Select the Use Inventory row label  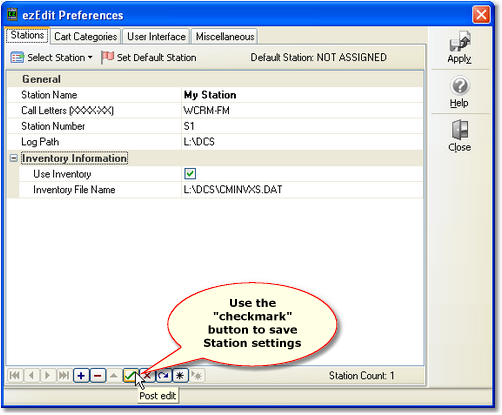[62, 174]
